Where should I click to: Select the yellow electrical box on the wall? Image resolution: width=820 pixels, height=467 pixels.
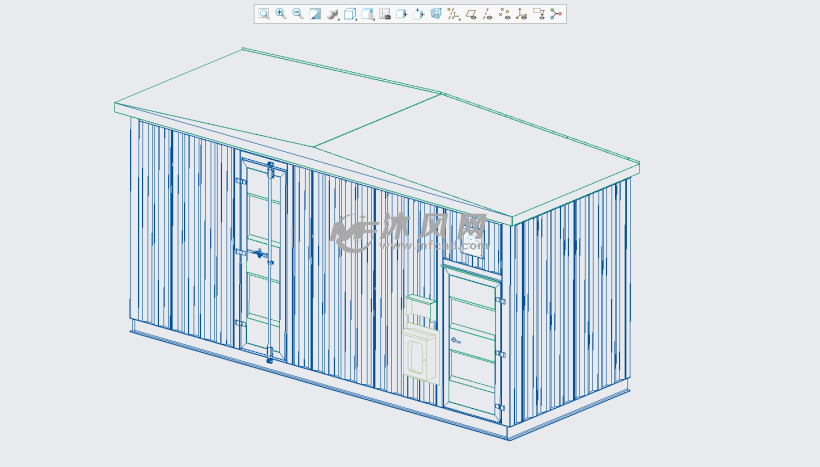[x=420, y=352]
